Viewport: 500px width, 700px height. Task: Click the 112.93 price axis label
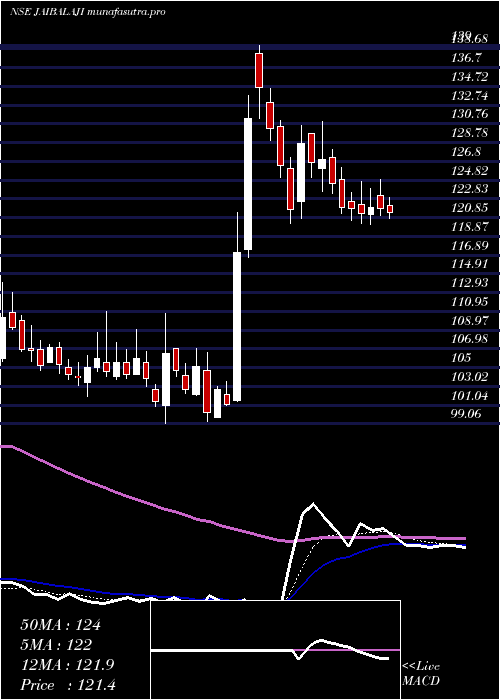click(x=470, y=283)
